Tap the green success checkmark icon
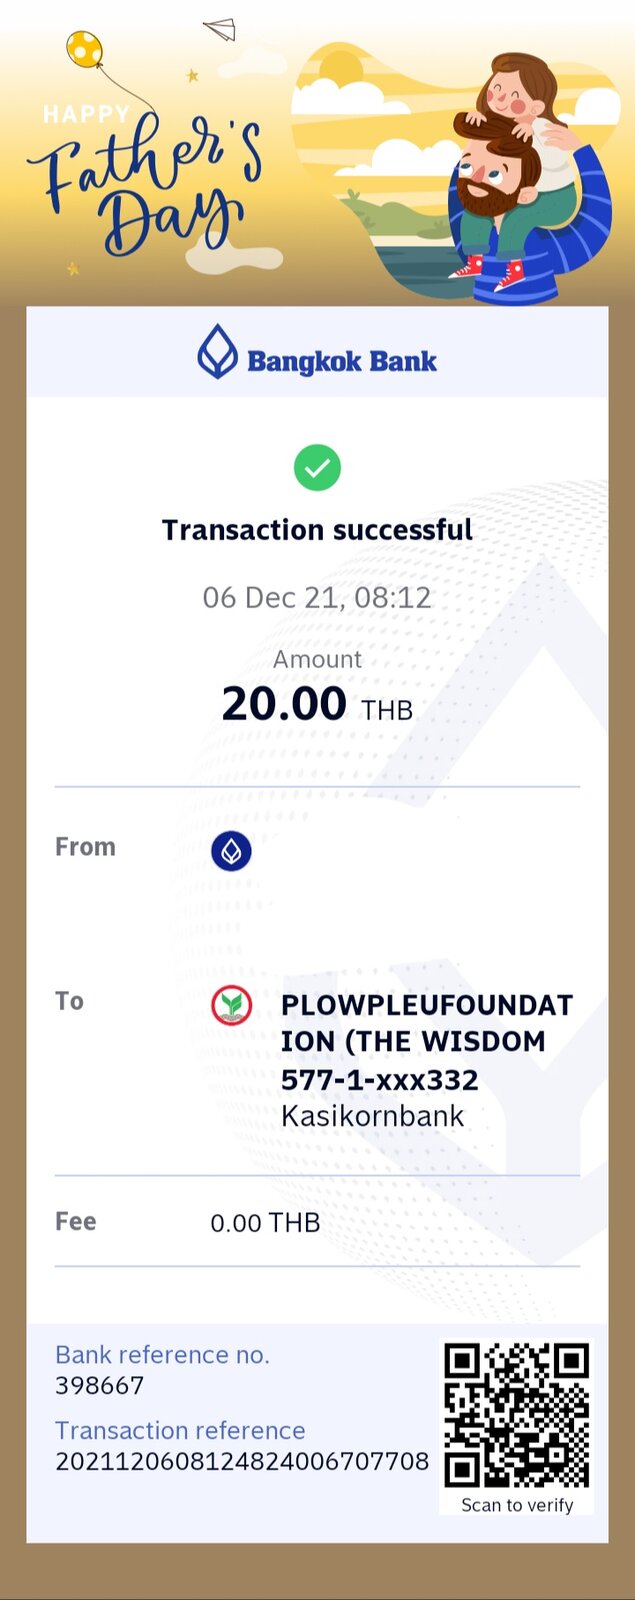The height and width of the screenshot is (1600, 635). tap(317, 468)
